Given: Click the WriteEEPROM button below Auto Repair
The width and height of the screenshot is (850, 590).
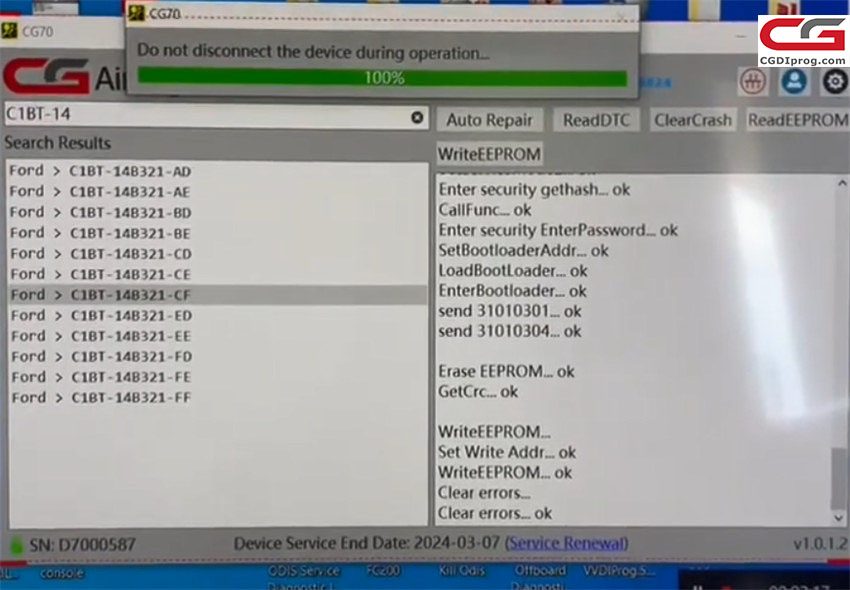Looking at the screenshot, I should pyautogui.click(x=489, y=154).
